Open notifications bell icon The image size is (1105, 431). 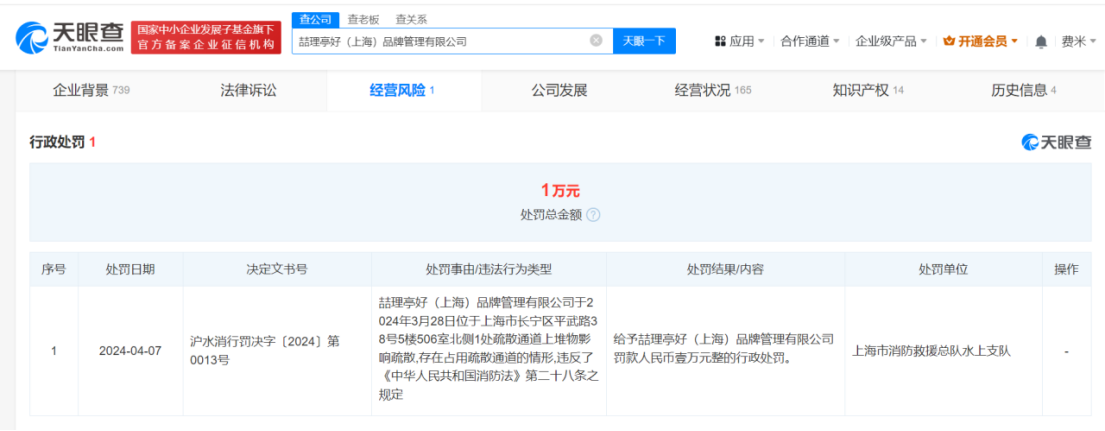click(x=1041, y=42)
